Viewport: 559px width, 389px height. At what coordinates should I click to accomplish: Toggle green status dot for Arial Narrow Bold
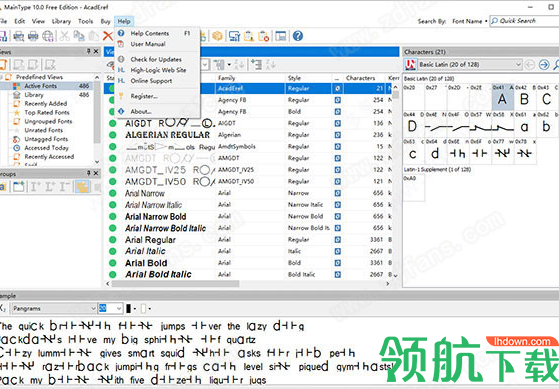(113, 216)
